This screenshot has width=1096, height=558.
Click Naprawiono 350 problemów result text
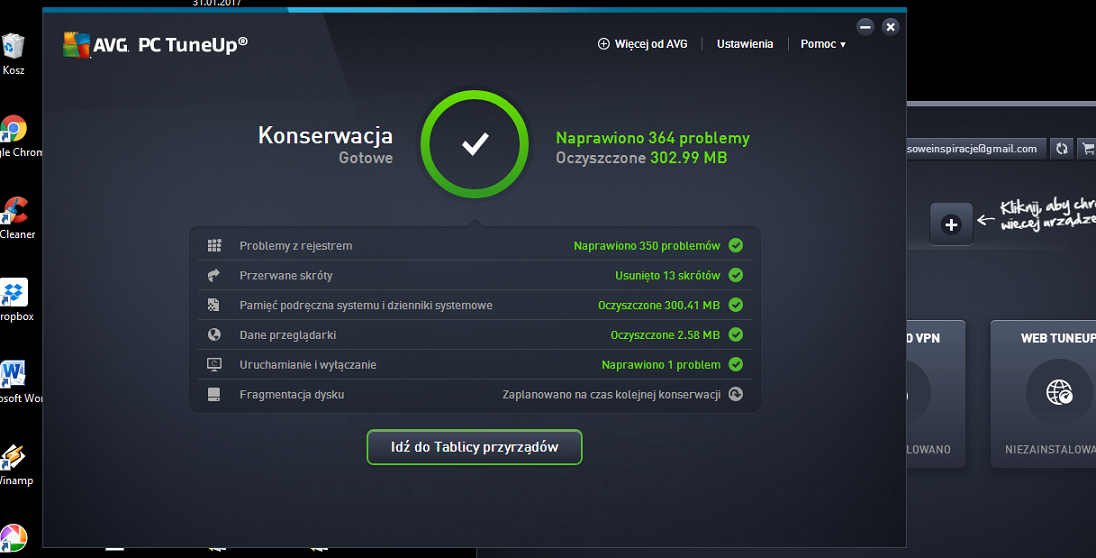click(x=647, y=246)
